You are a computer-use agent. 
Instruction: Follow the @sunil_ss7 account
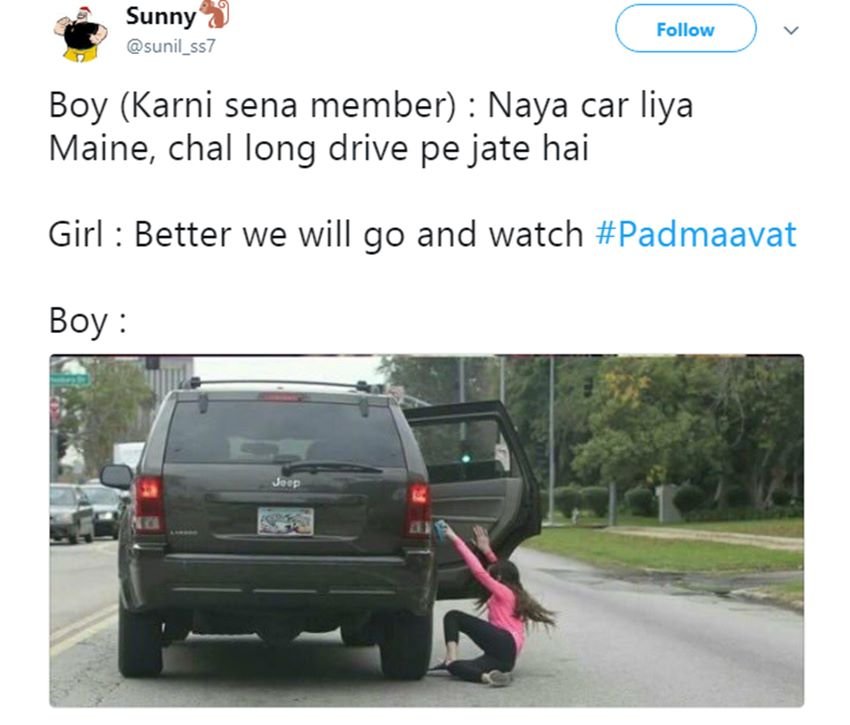pyautogui.click(x=685, y=29)
